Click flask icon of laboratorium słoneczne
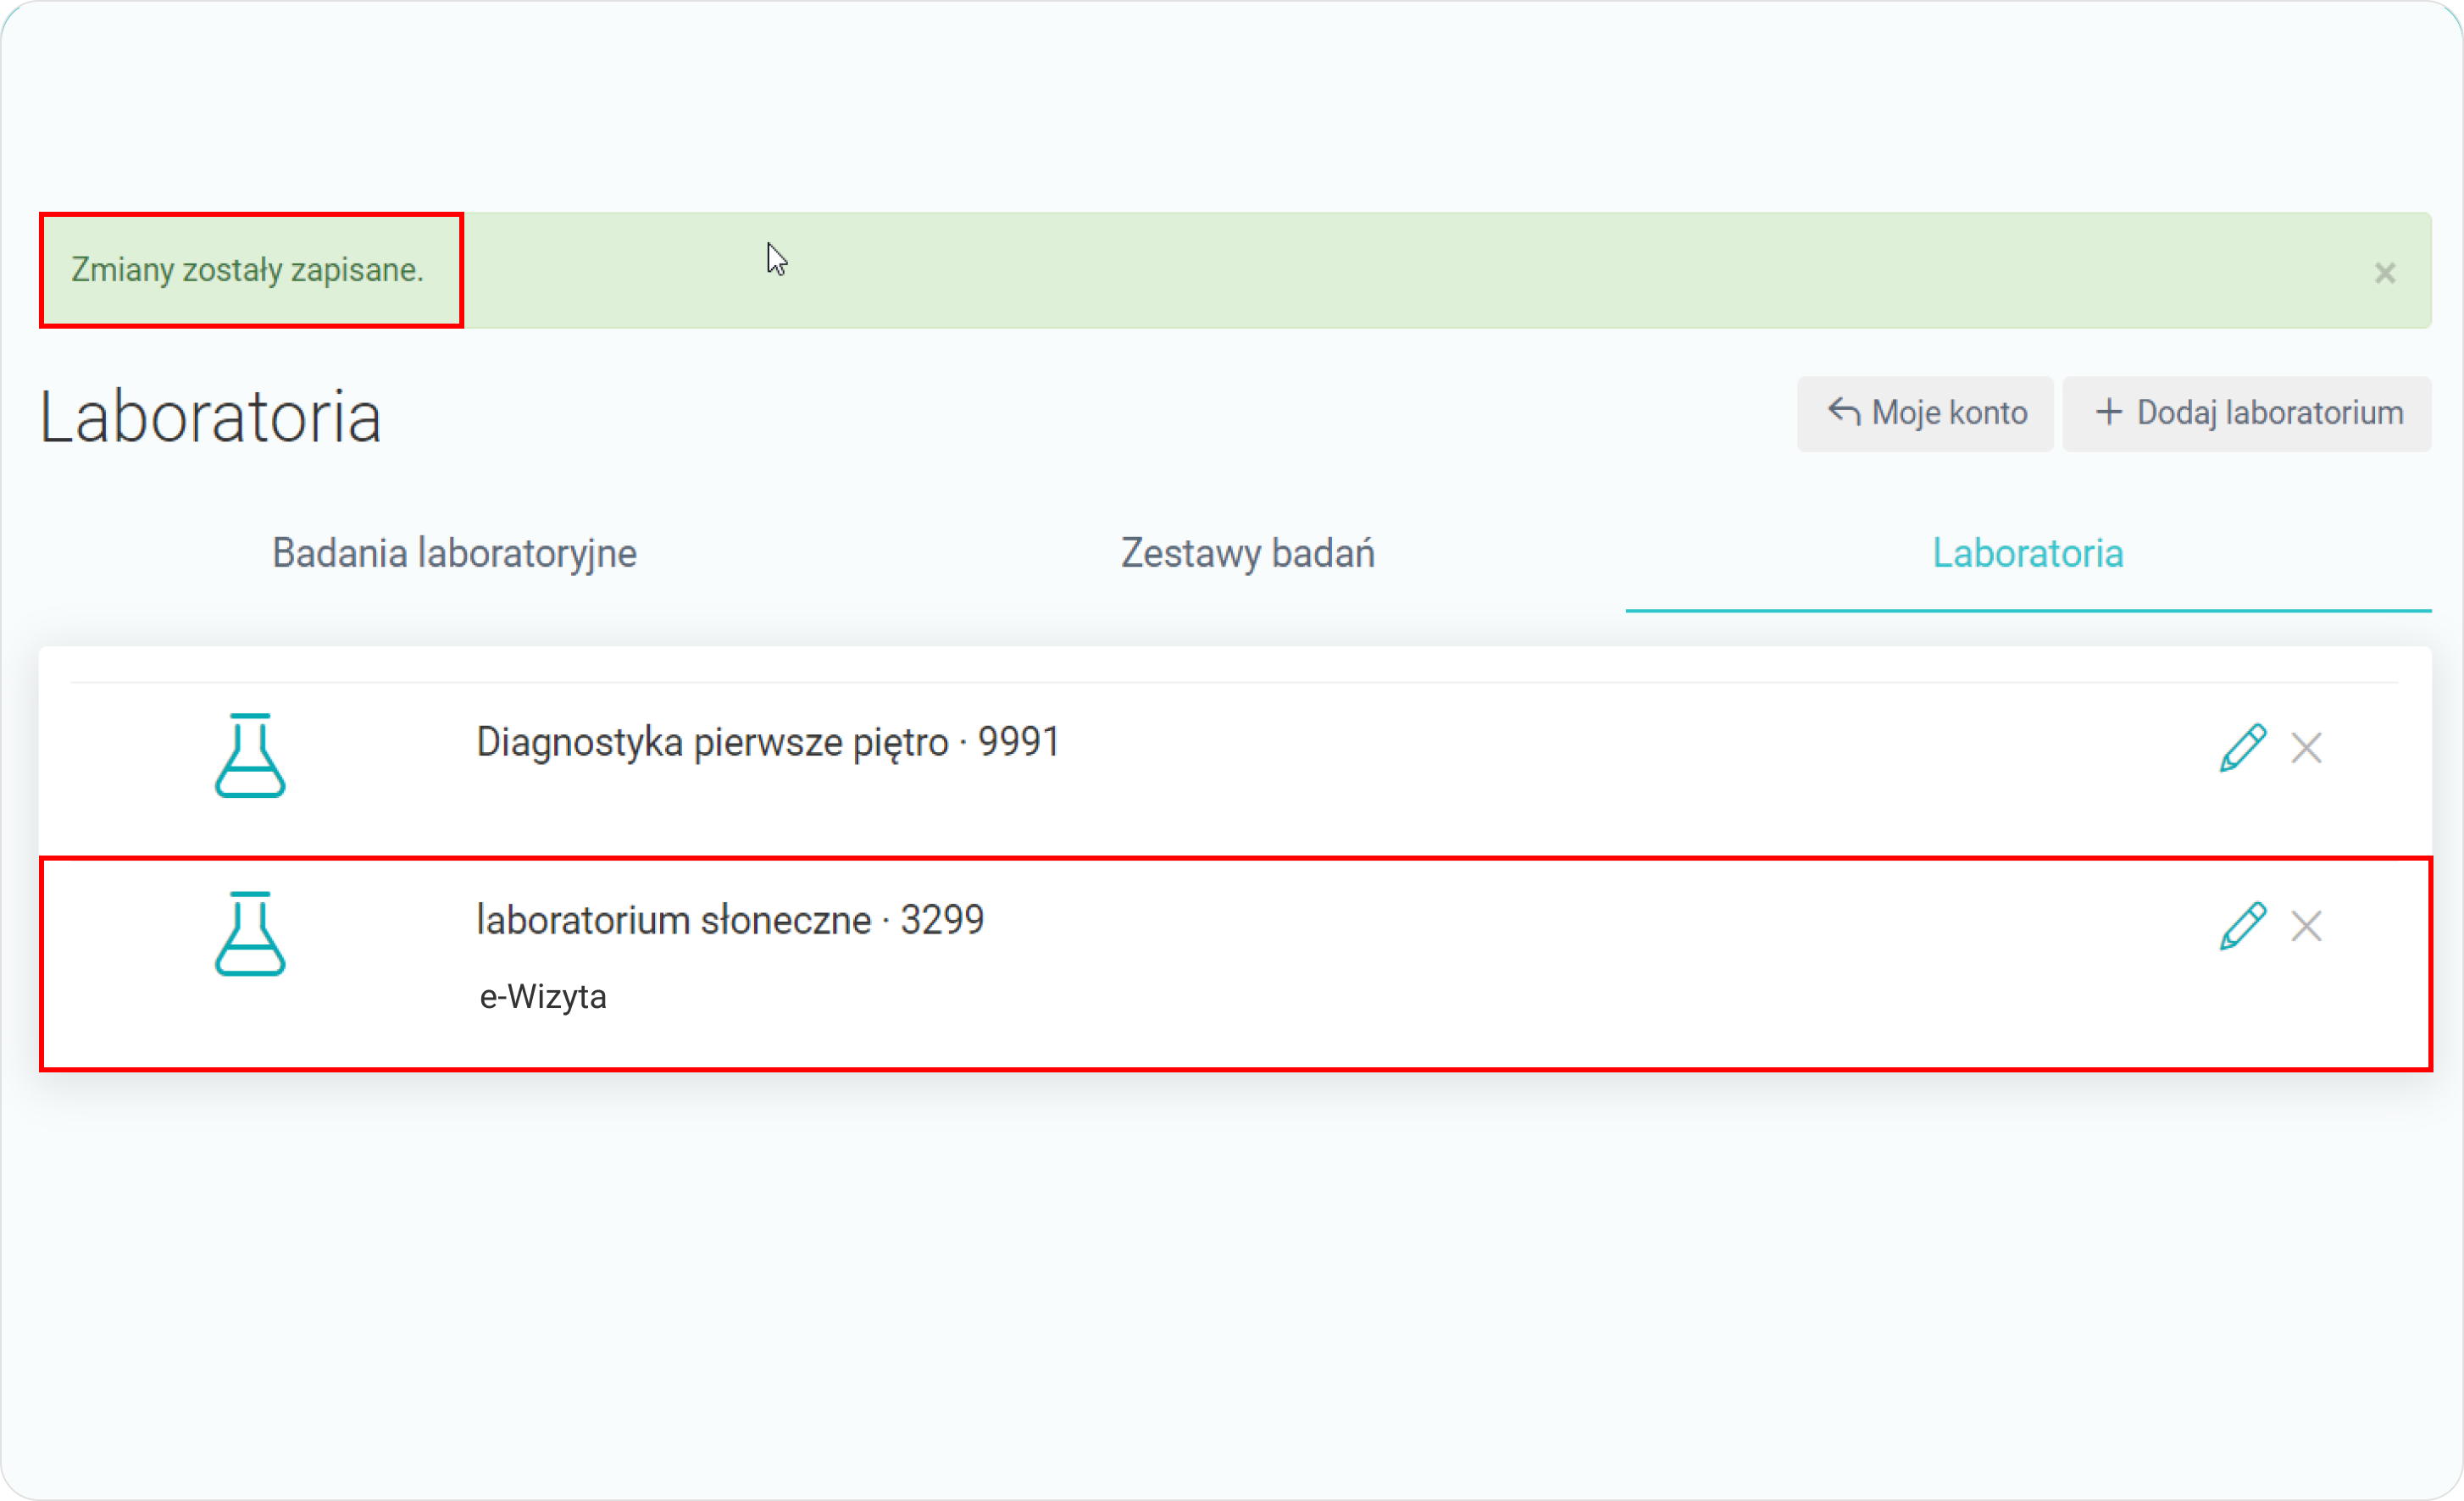 click(x=250, y=933)
